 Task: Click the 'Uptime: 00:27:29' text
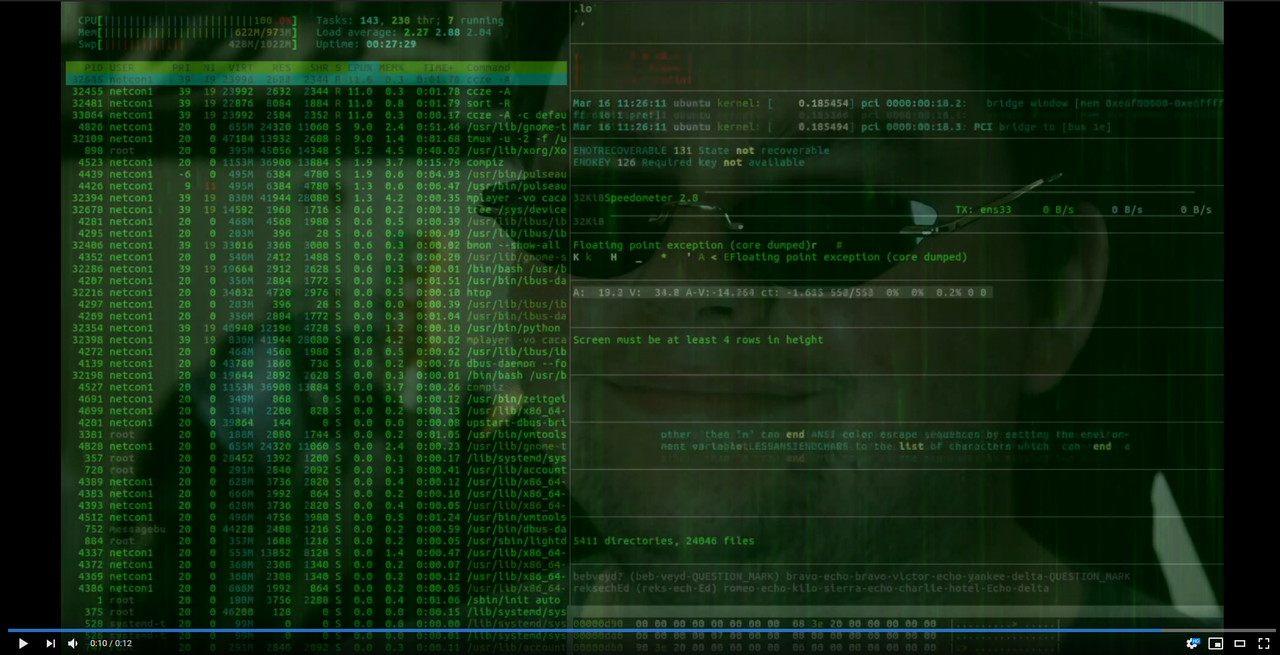[x=366, y=44]
